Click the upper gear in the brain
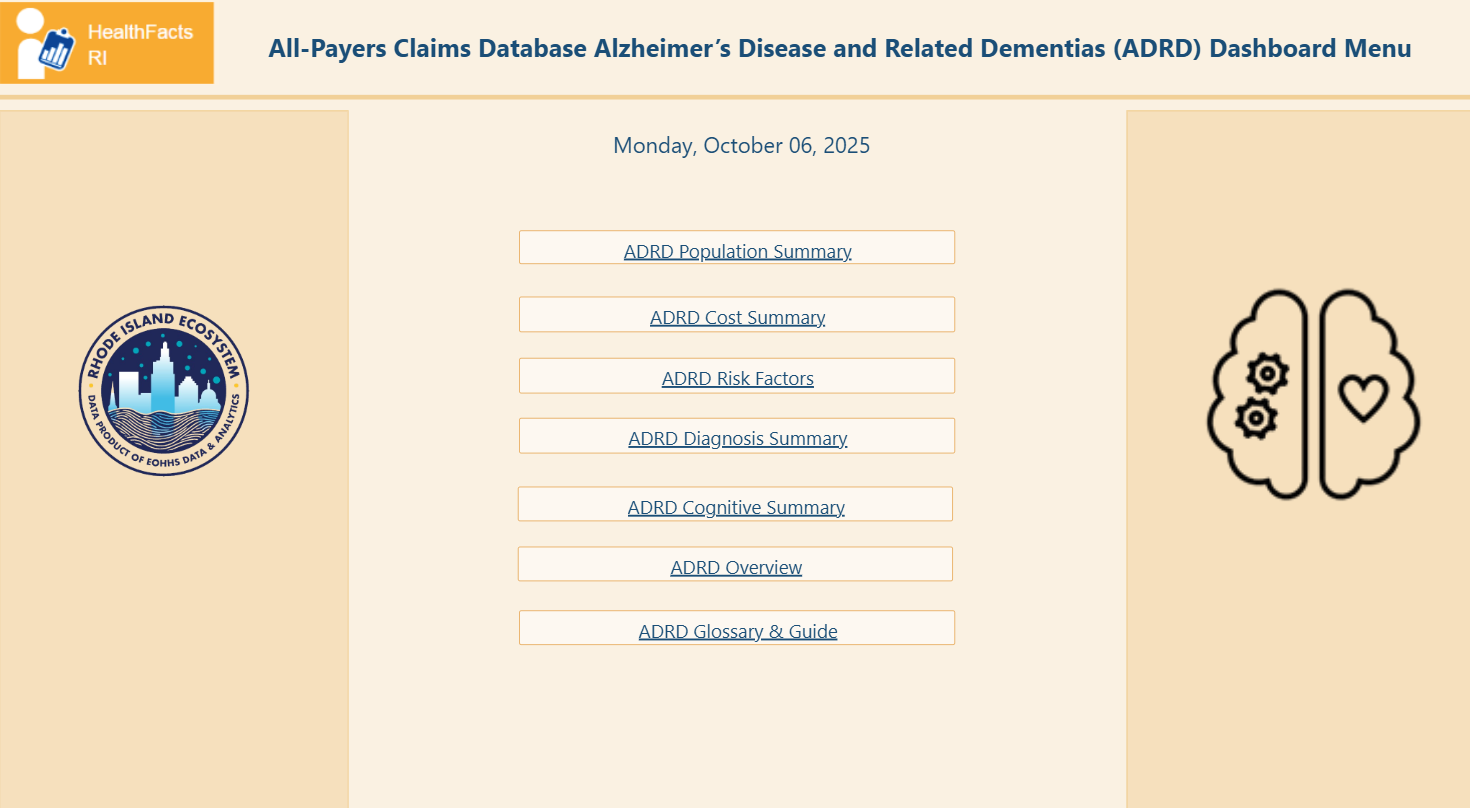Screen dimensions: 1470x808 click(x=1268, y=374)
